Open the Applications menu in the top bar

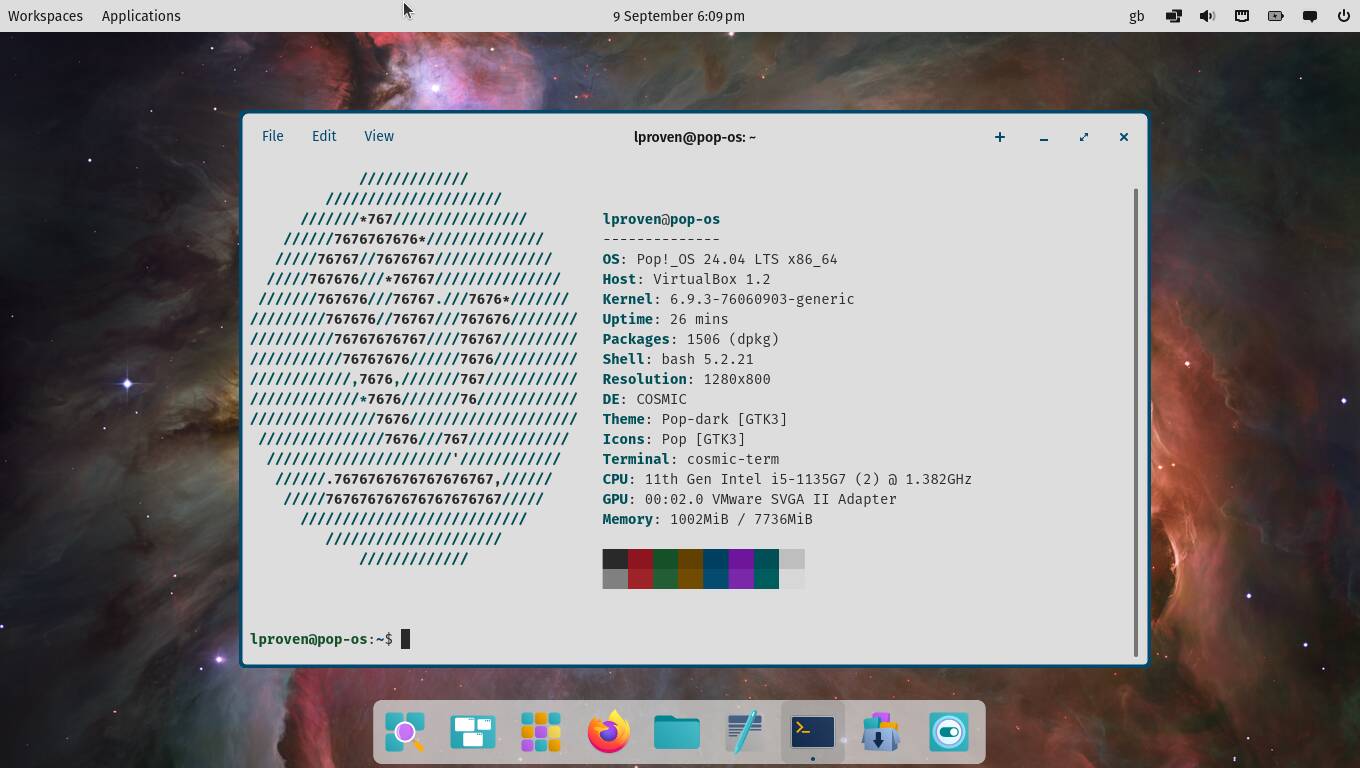[x=140, y=15]
